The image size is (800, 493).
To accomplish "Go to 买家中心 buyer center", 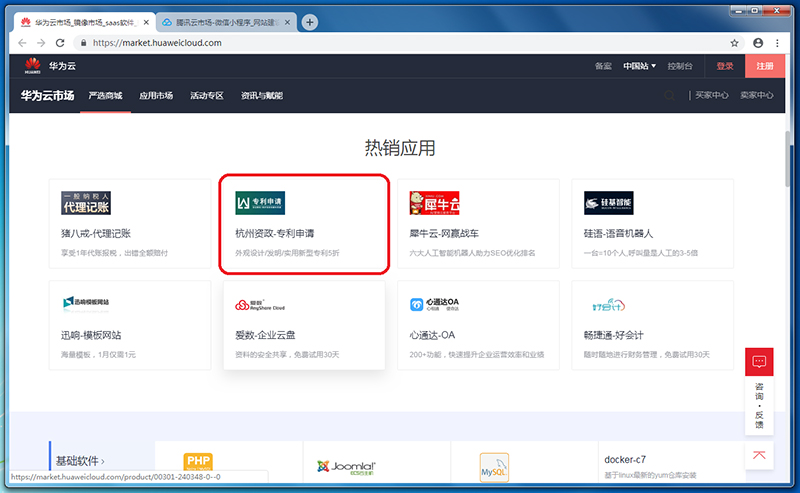I will [x=712, y=95].
